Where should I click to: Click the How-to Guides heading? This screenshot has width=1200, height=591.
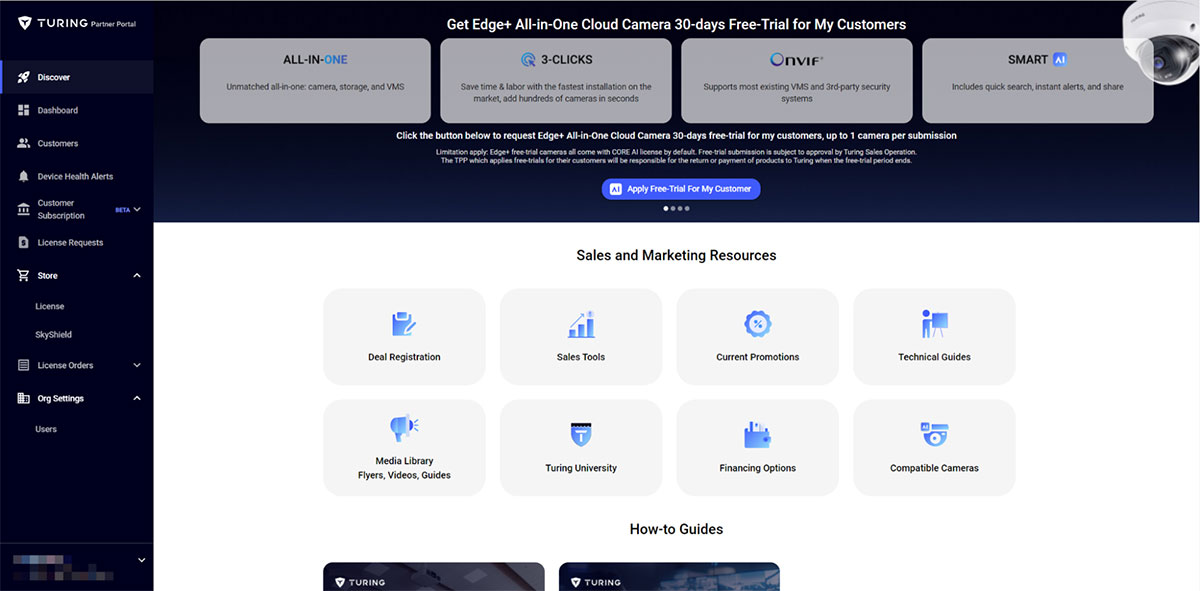pyautogui.click(x=676, y=529)
